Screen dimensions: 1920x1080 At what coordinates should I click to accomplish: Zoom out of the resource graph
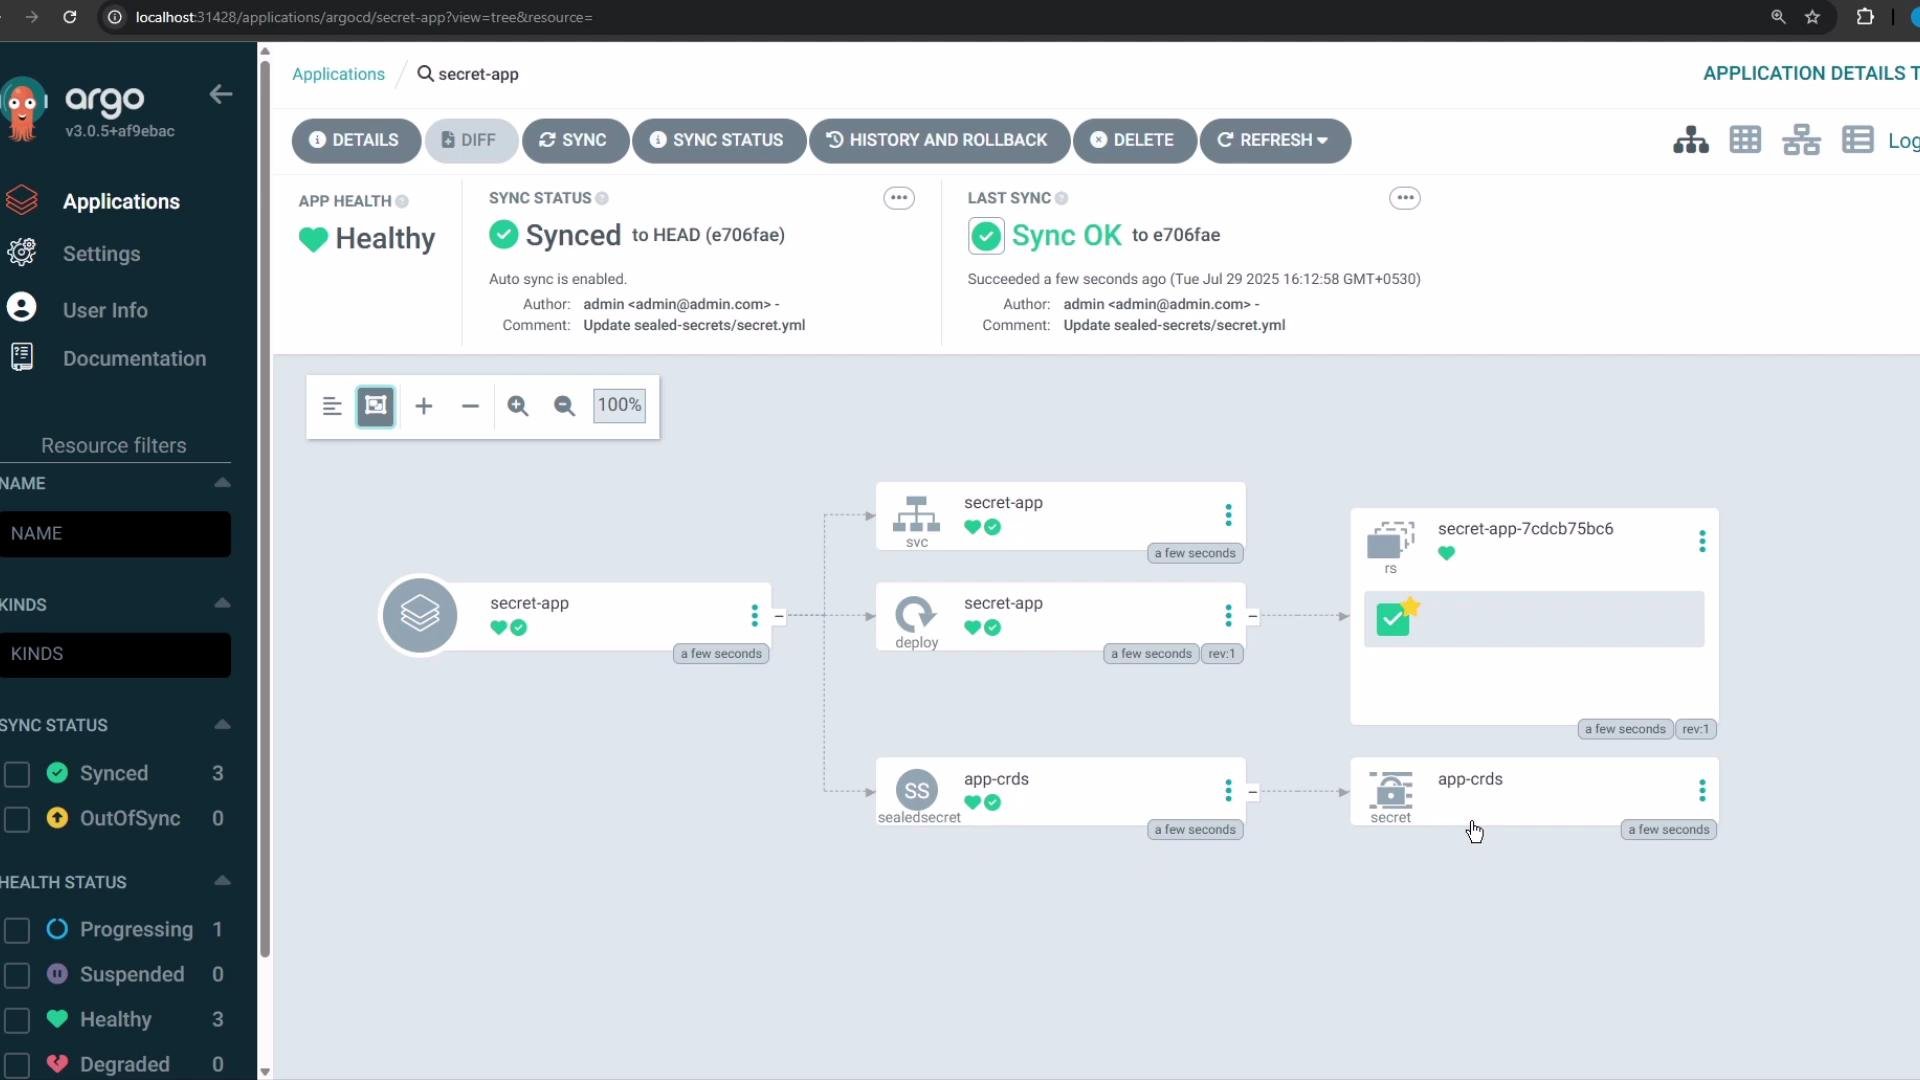(x=565, y=406)
